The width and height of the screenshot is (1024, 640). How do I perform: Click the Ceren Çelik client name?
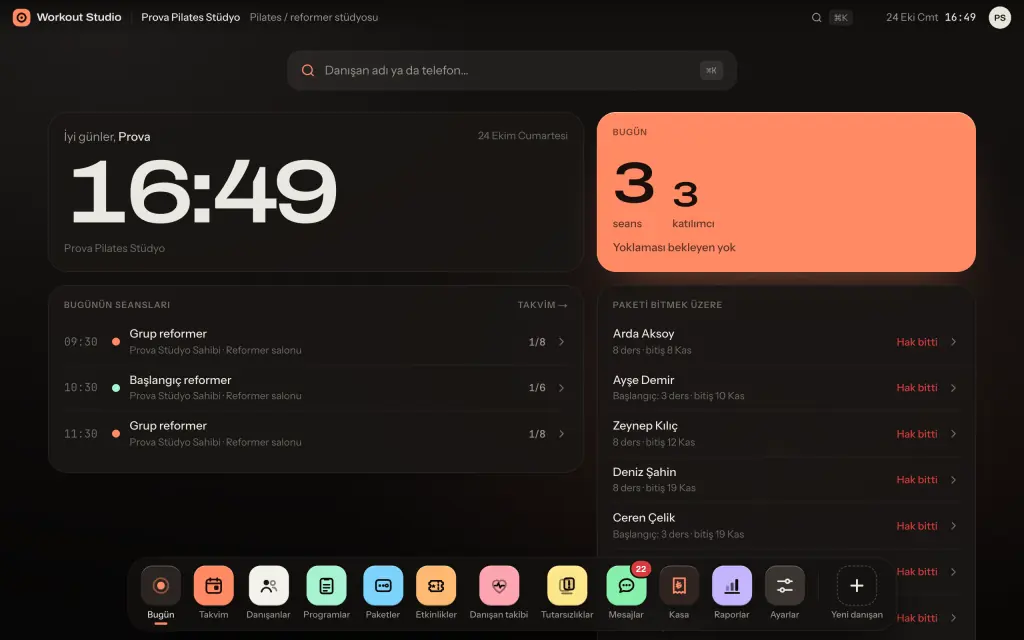point(644,518)
